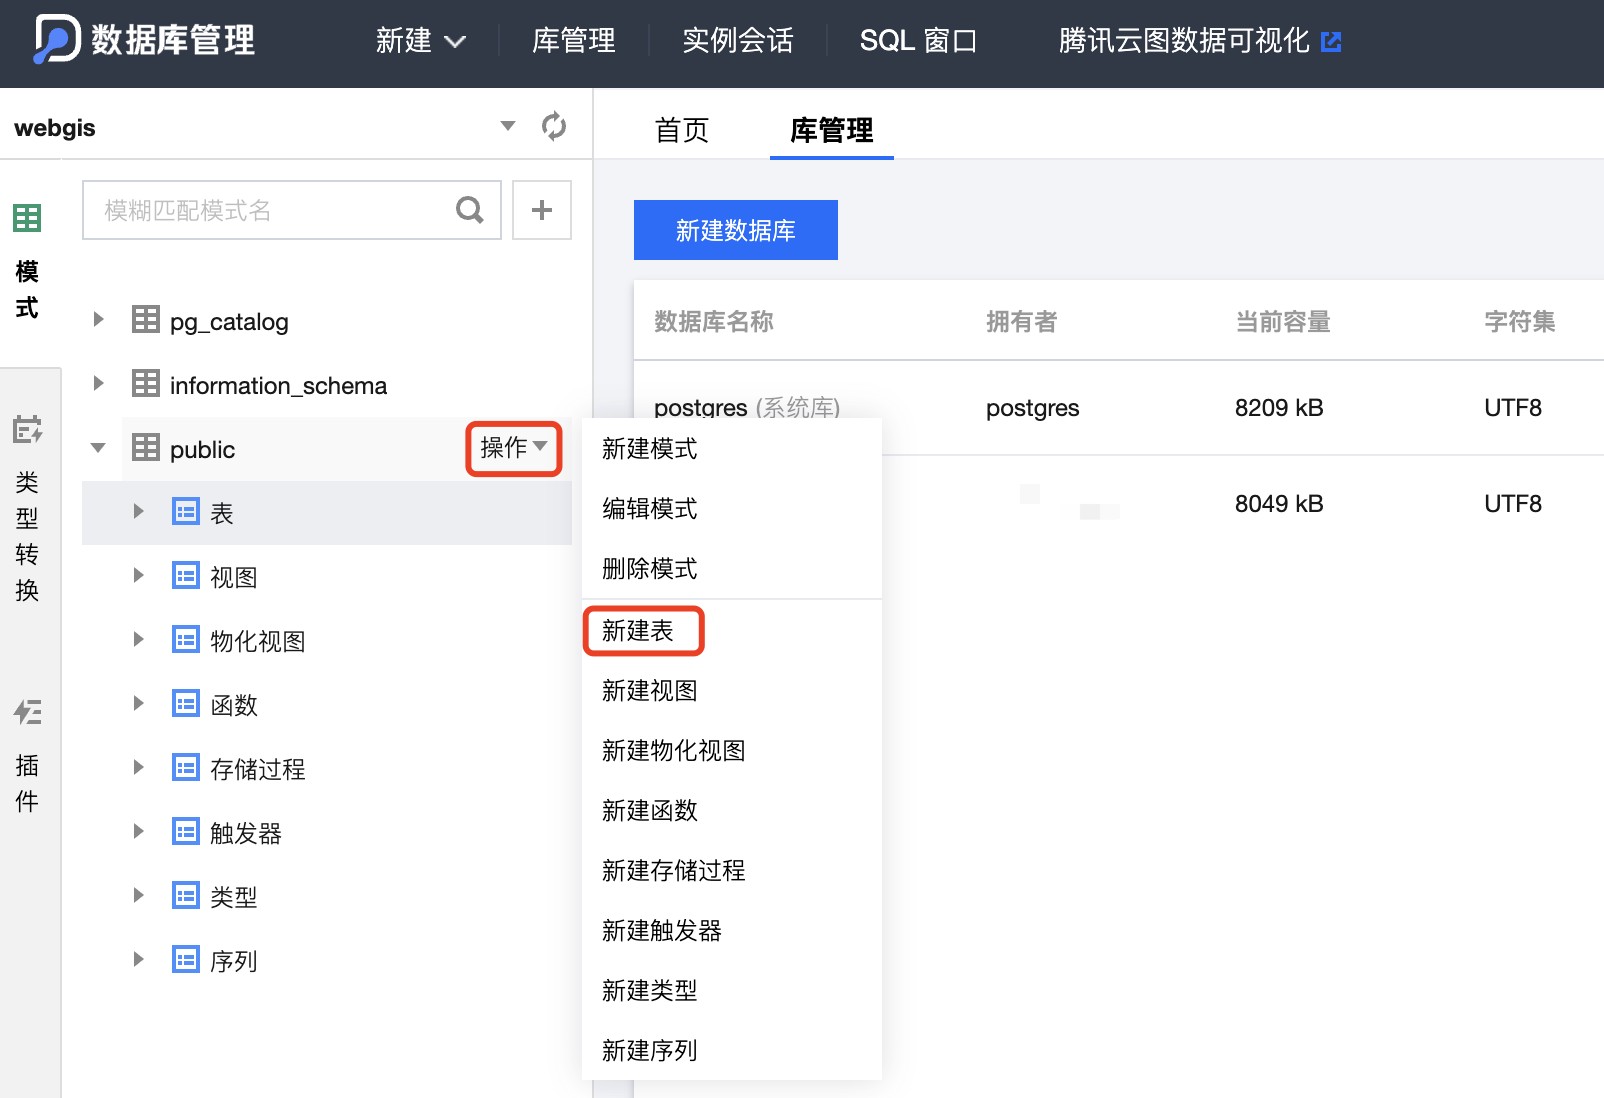
Task: Click the 新建数据库 button
Action: pyautogui.click(x=736, y=230)
